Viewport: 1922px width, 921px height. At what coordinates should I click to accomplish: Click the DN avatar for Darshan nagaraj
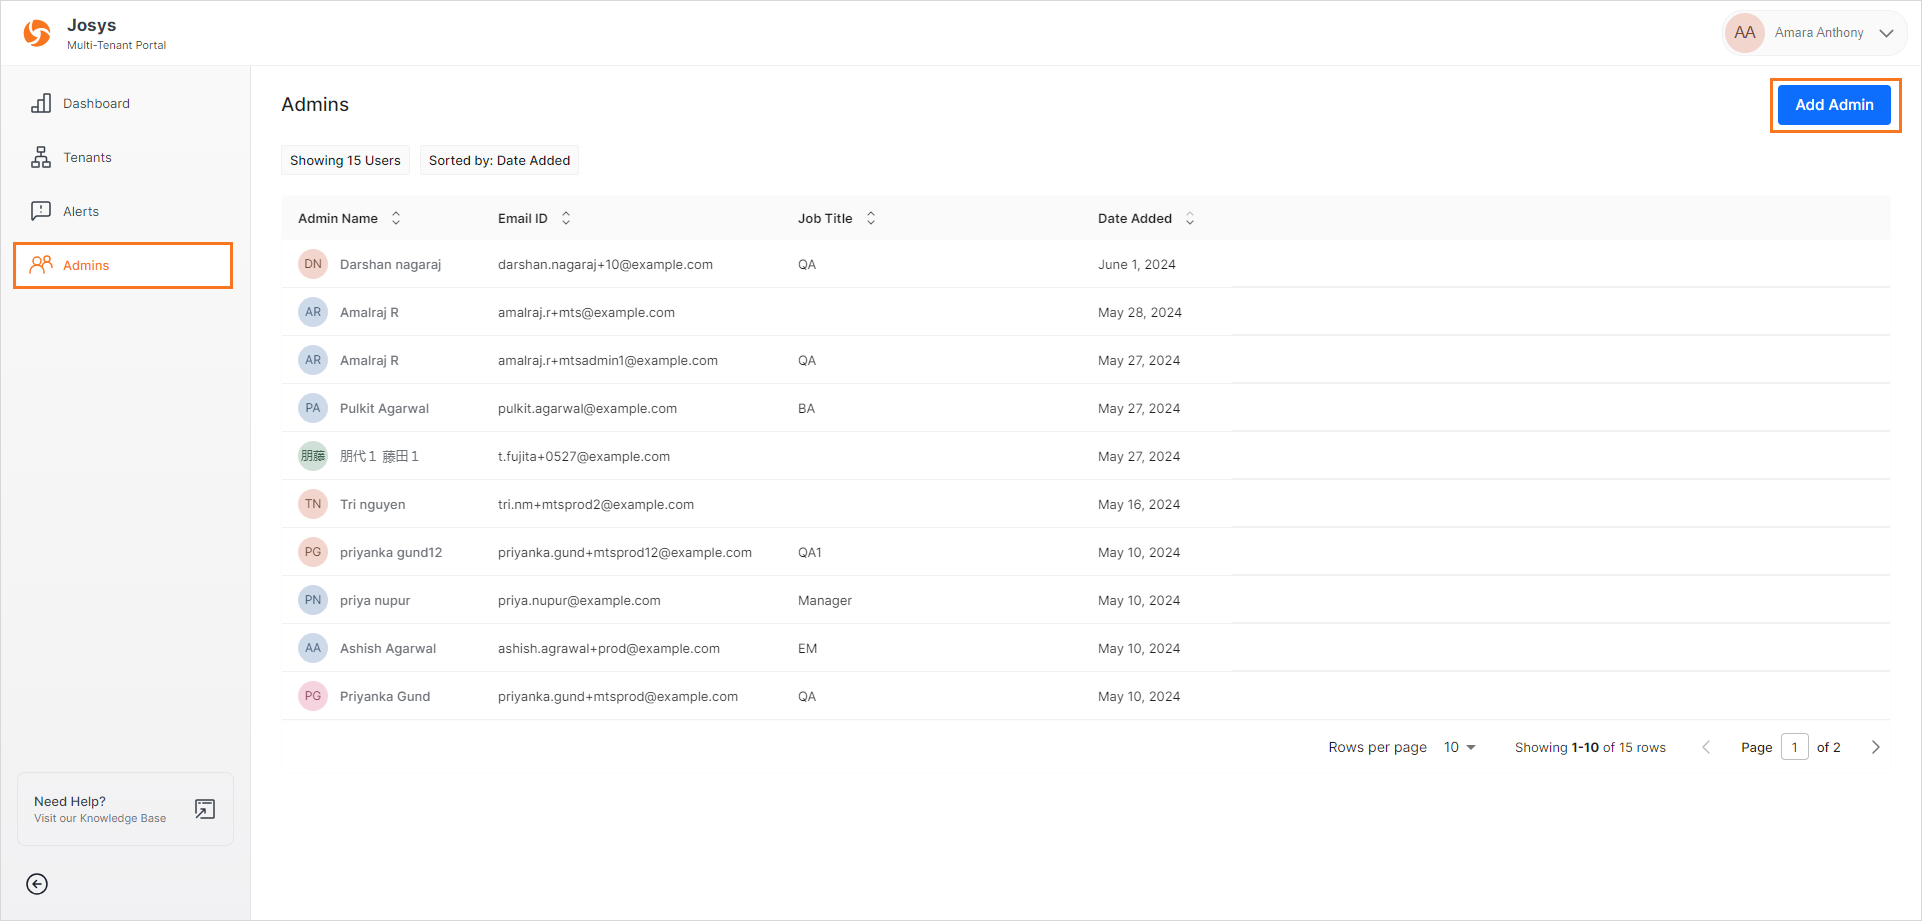313,264
